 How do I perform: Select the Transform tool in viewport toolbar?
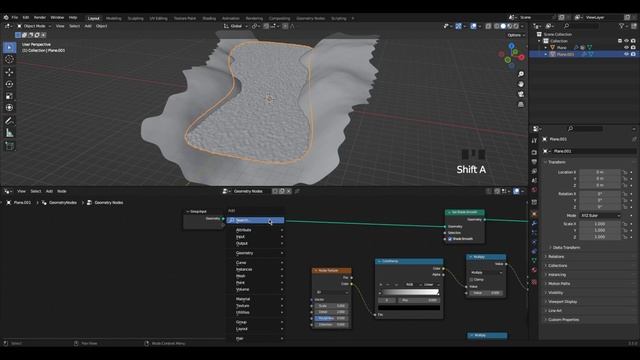pos(9,108)
